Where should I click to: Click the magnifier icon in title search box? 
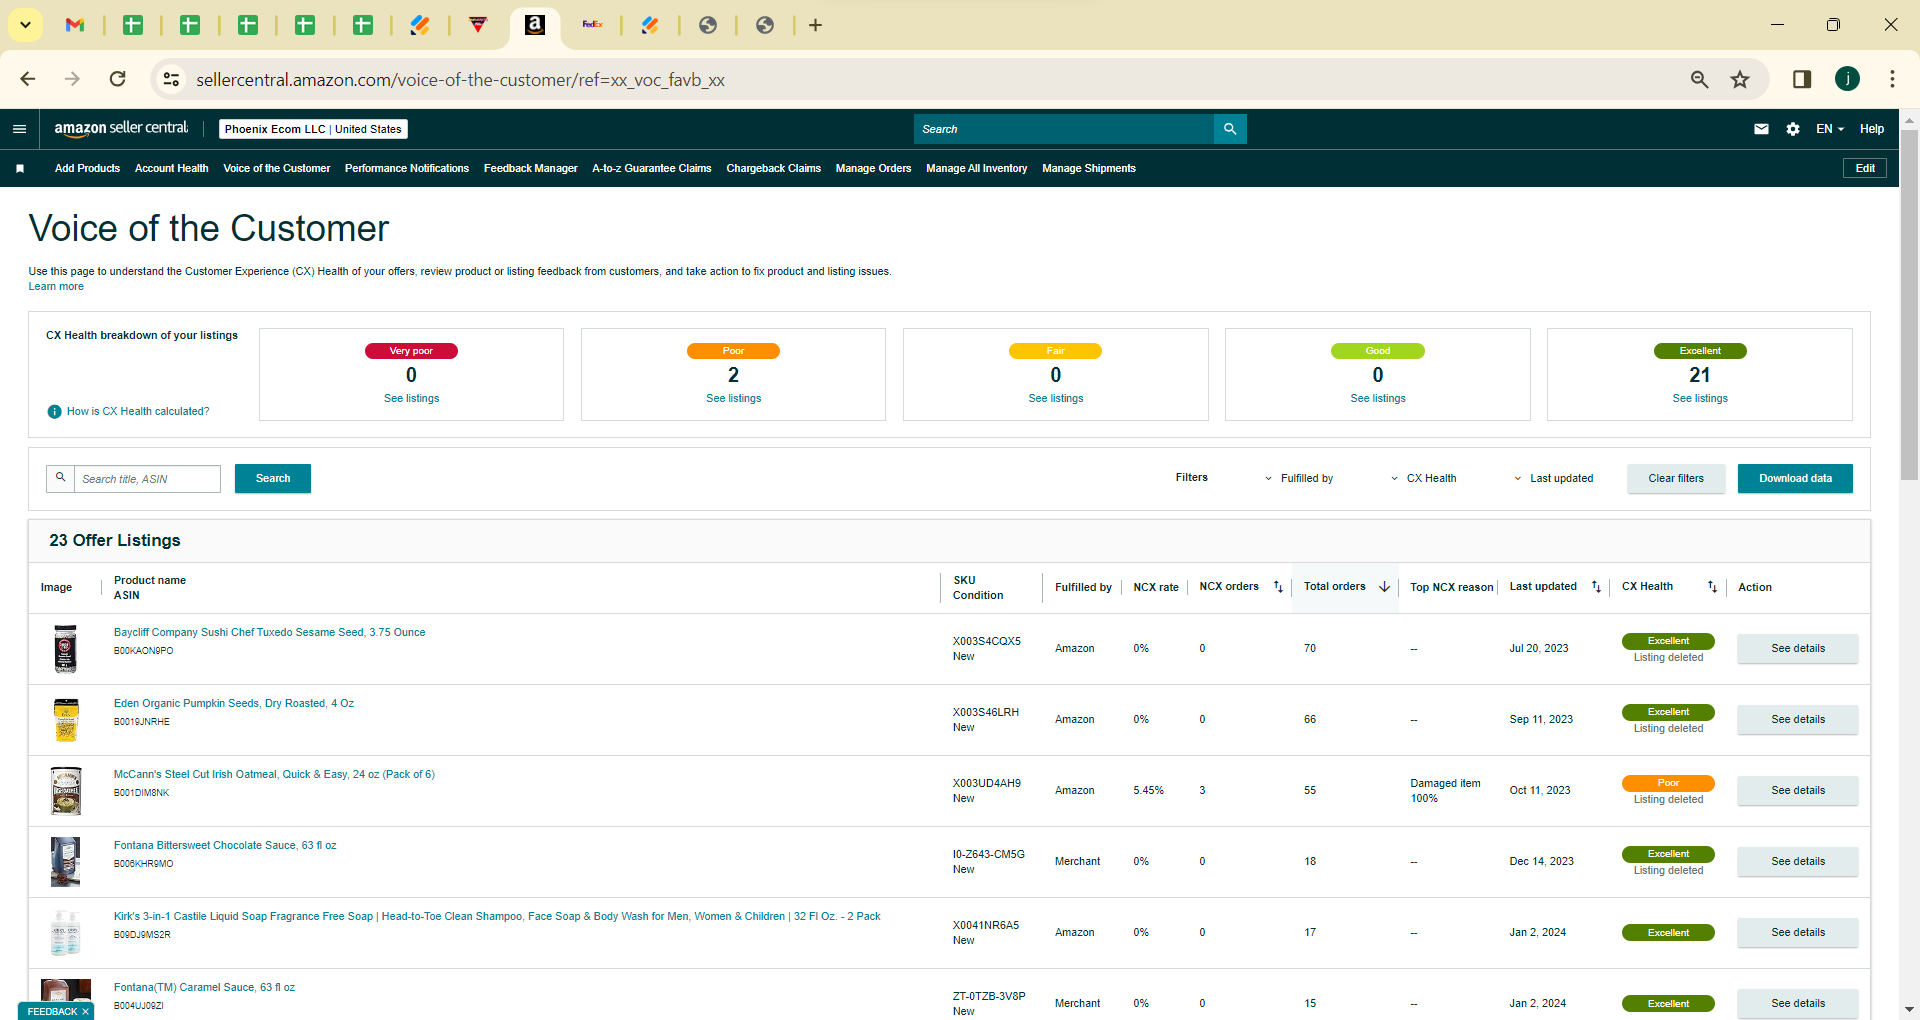(x=60, y=478)
